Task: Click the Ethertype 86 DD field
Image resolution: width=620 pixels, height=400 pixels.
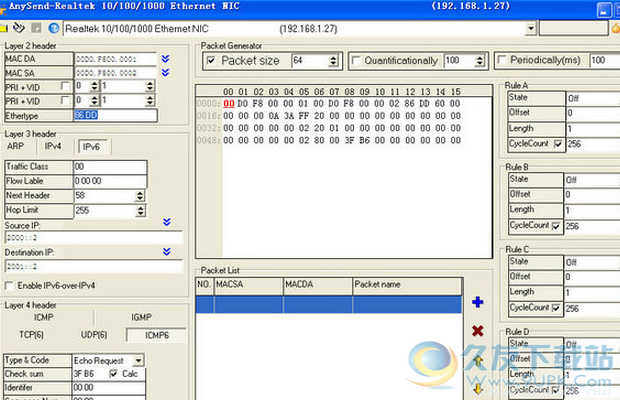Action: 115,115
